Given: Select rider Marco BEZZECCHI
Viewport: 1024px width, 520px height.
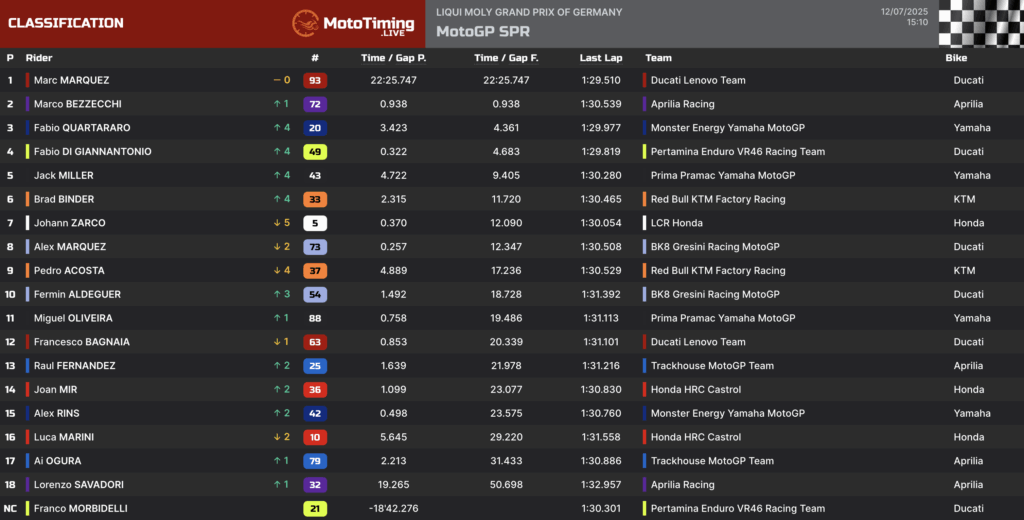Looking at the screenshot, I should pos(78,104).
